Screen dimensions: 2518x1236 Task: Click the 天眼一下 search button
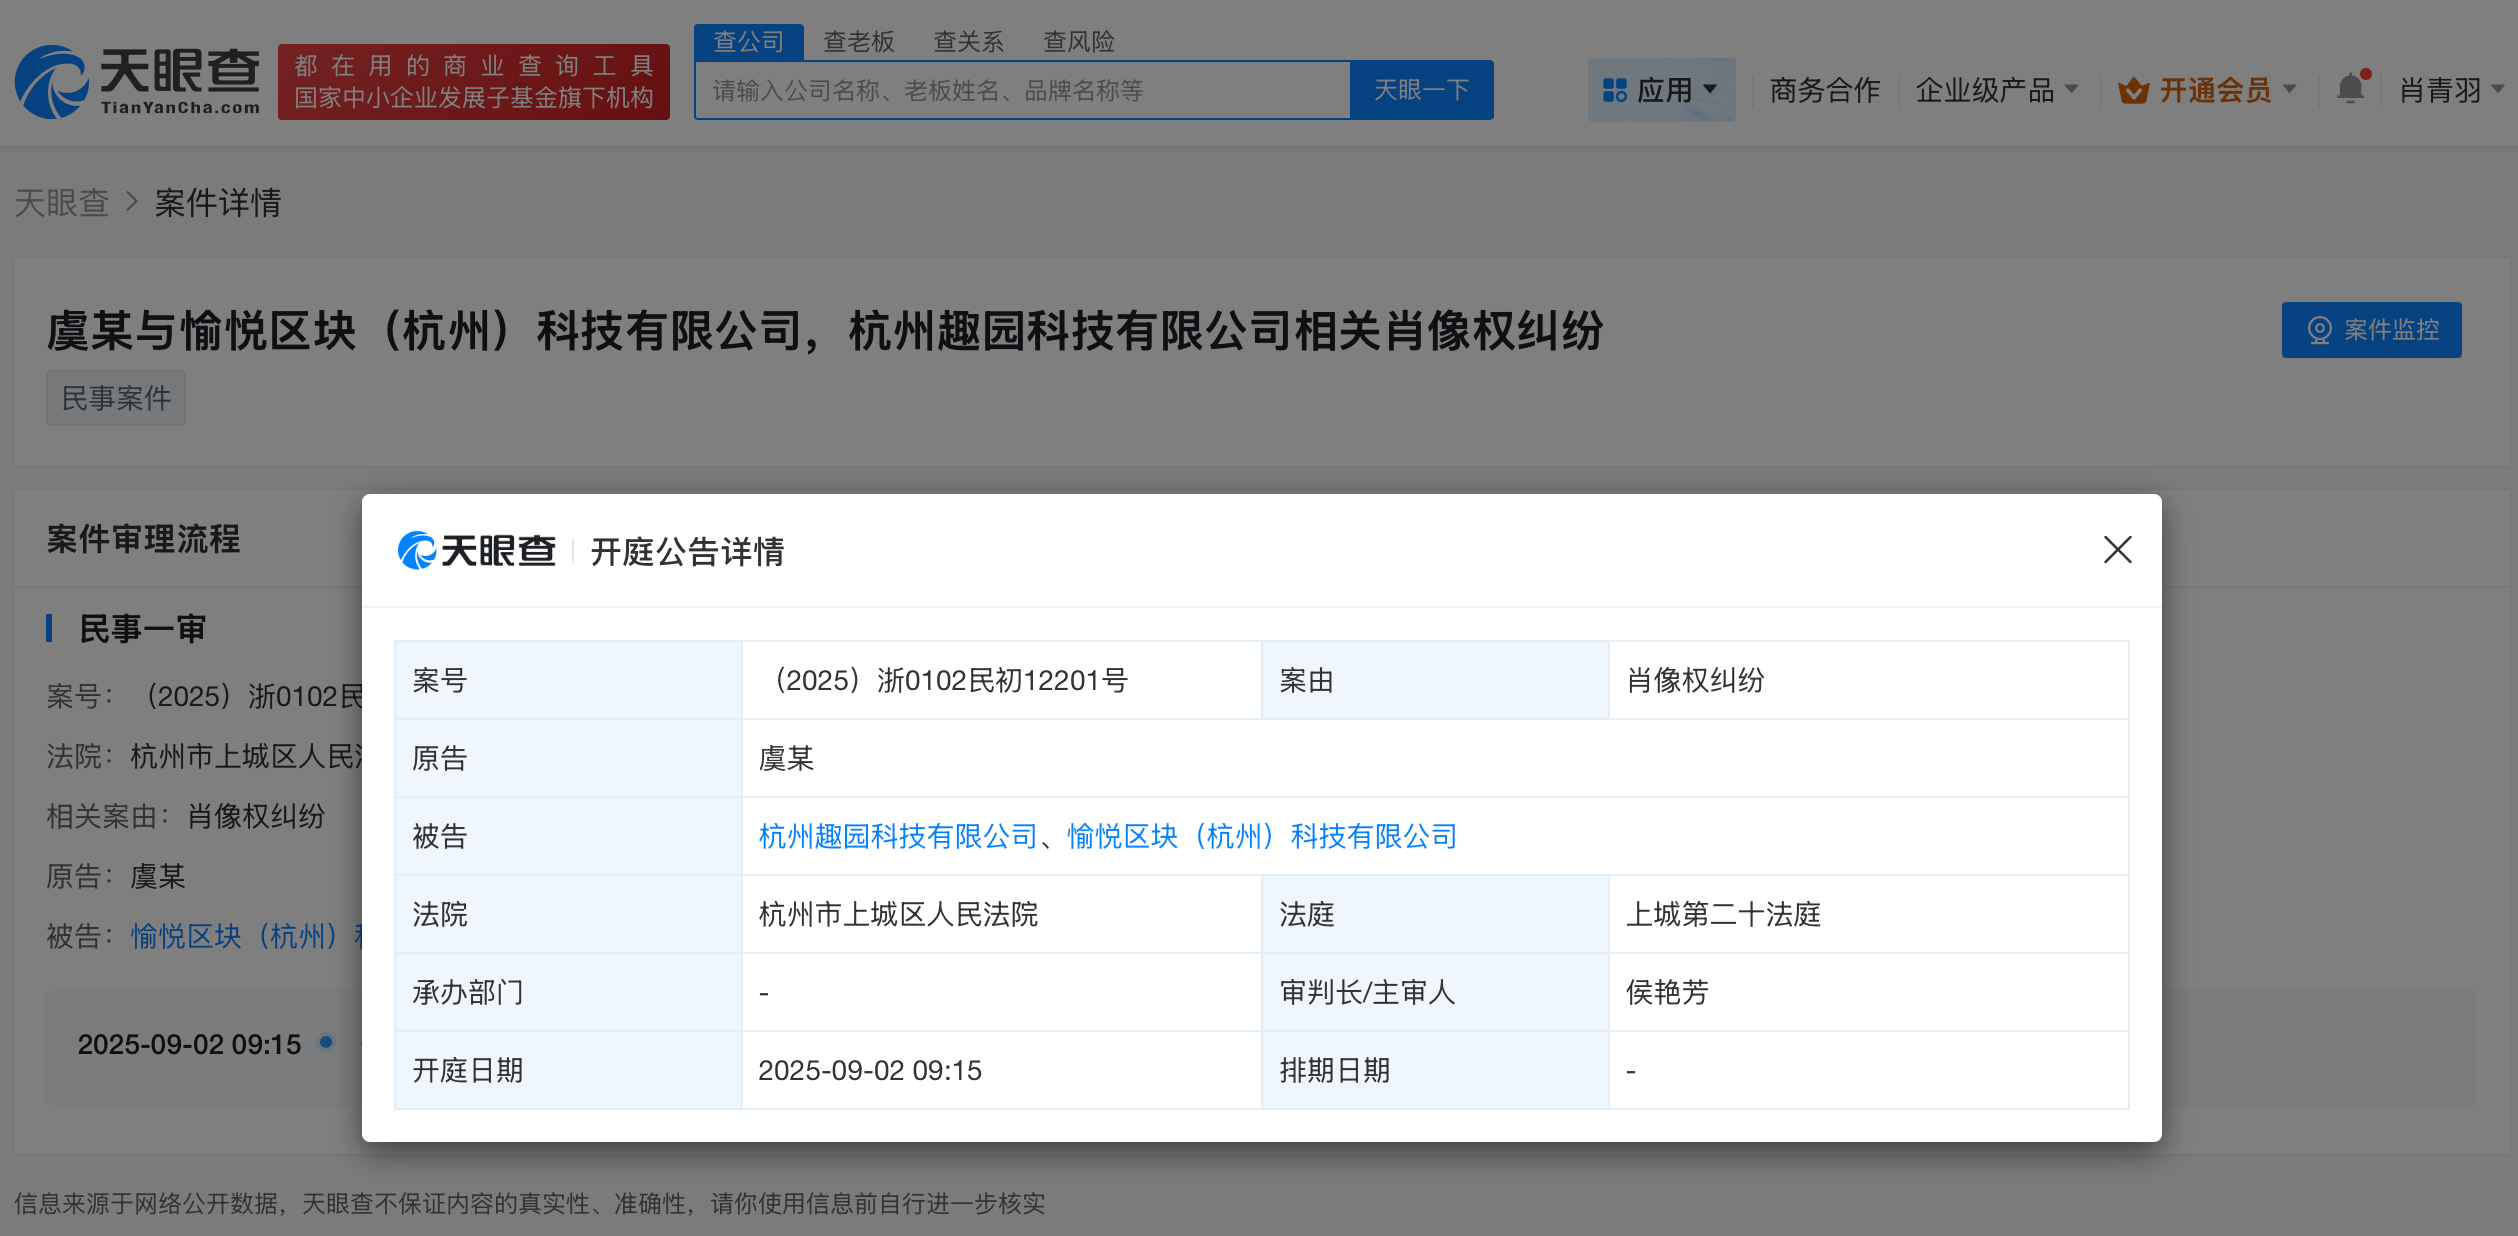(1422, 90)
